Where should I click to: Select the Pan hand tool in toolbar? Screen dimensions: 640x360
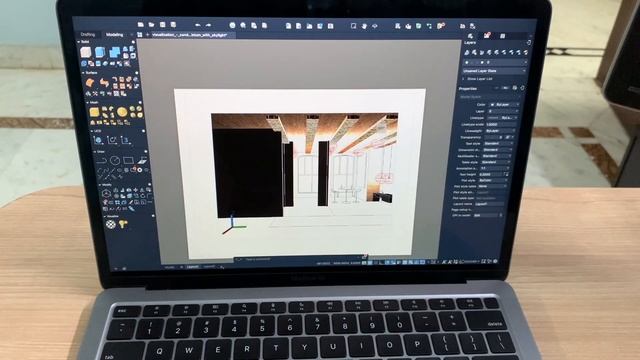click(364, 26)
